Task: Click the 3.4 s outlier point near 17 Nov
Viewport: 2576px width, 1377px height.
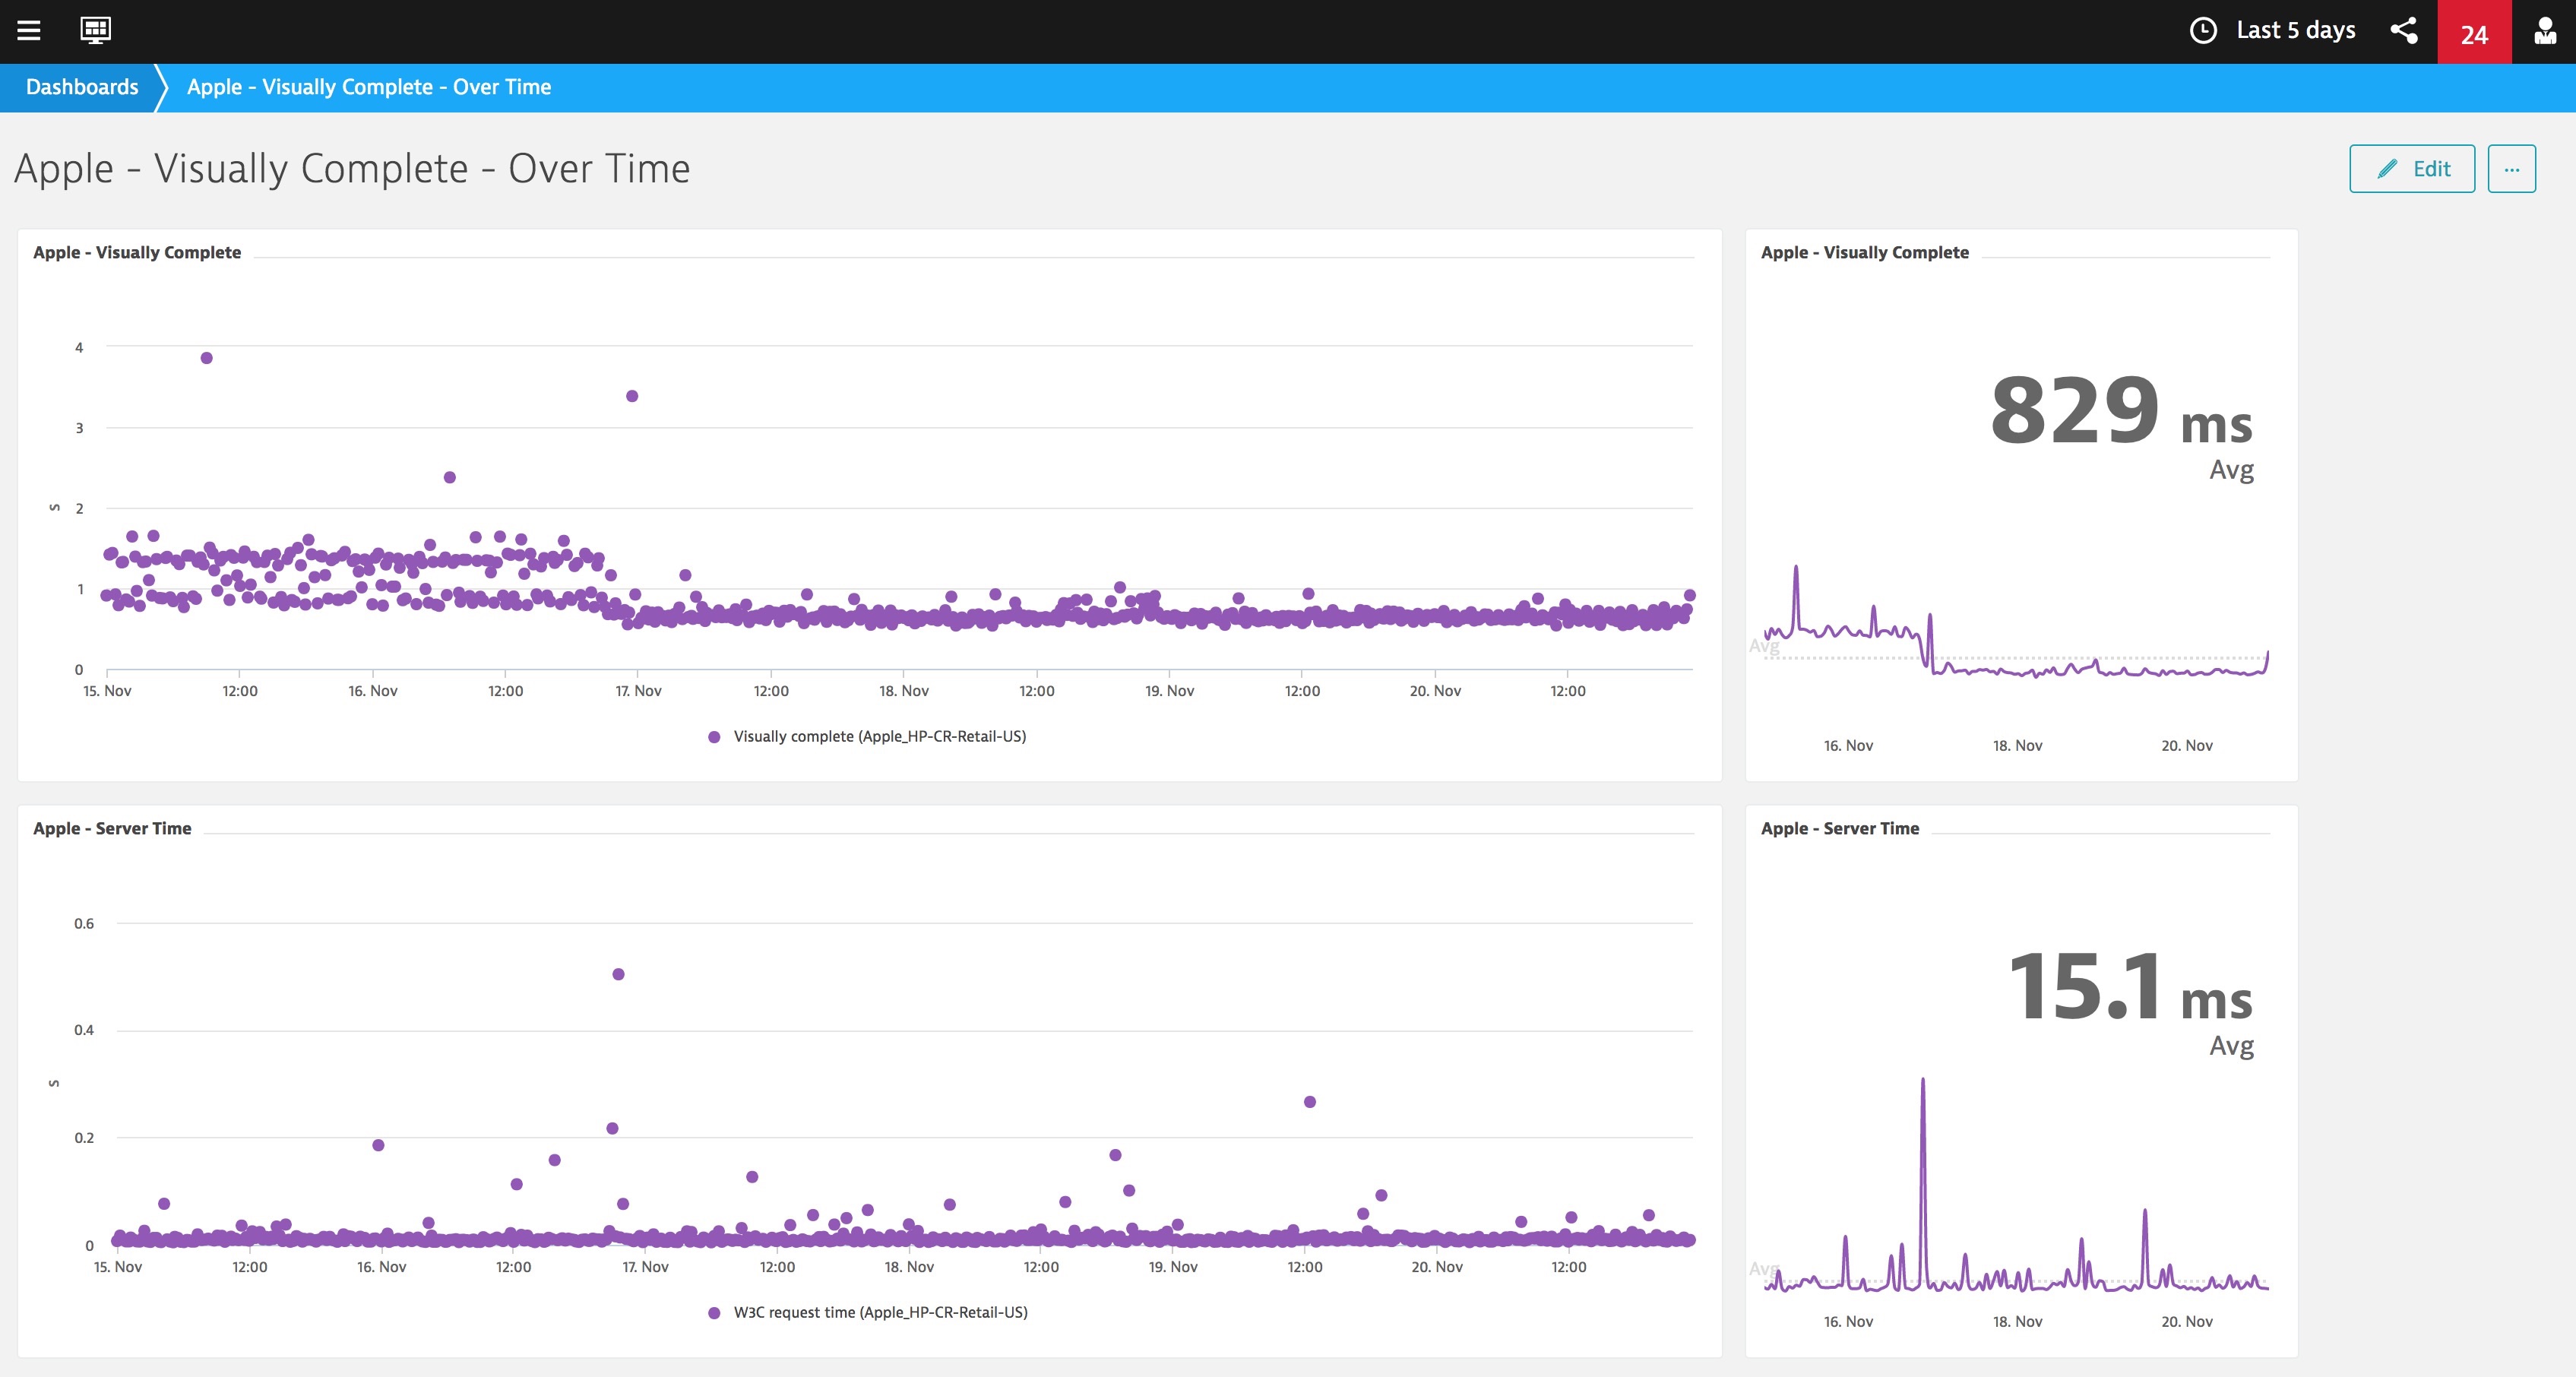Action: pos(632,396)
